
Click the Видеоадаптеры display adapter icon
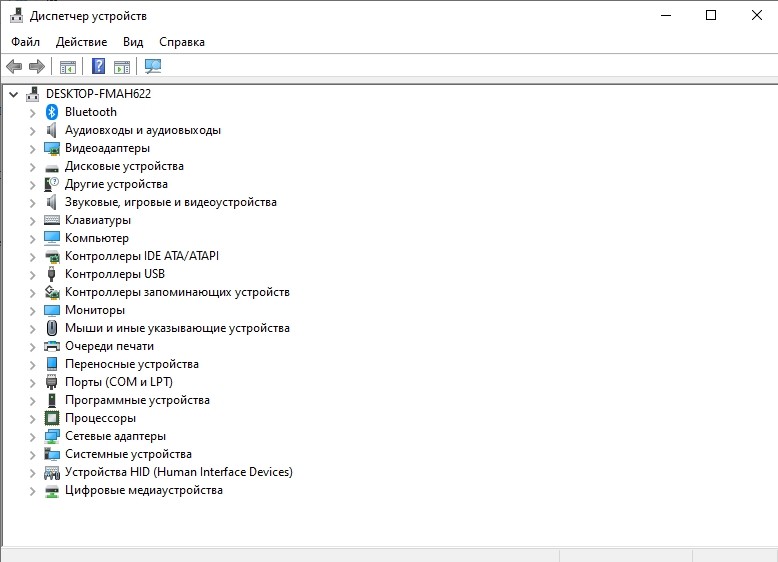(x=52, y=148)
